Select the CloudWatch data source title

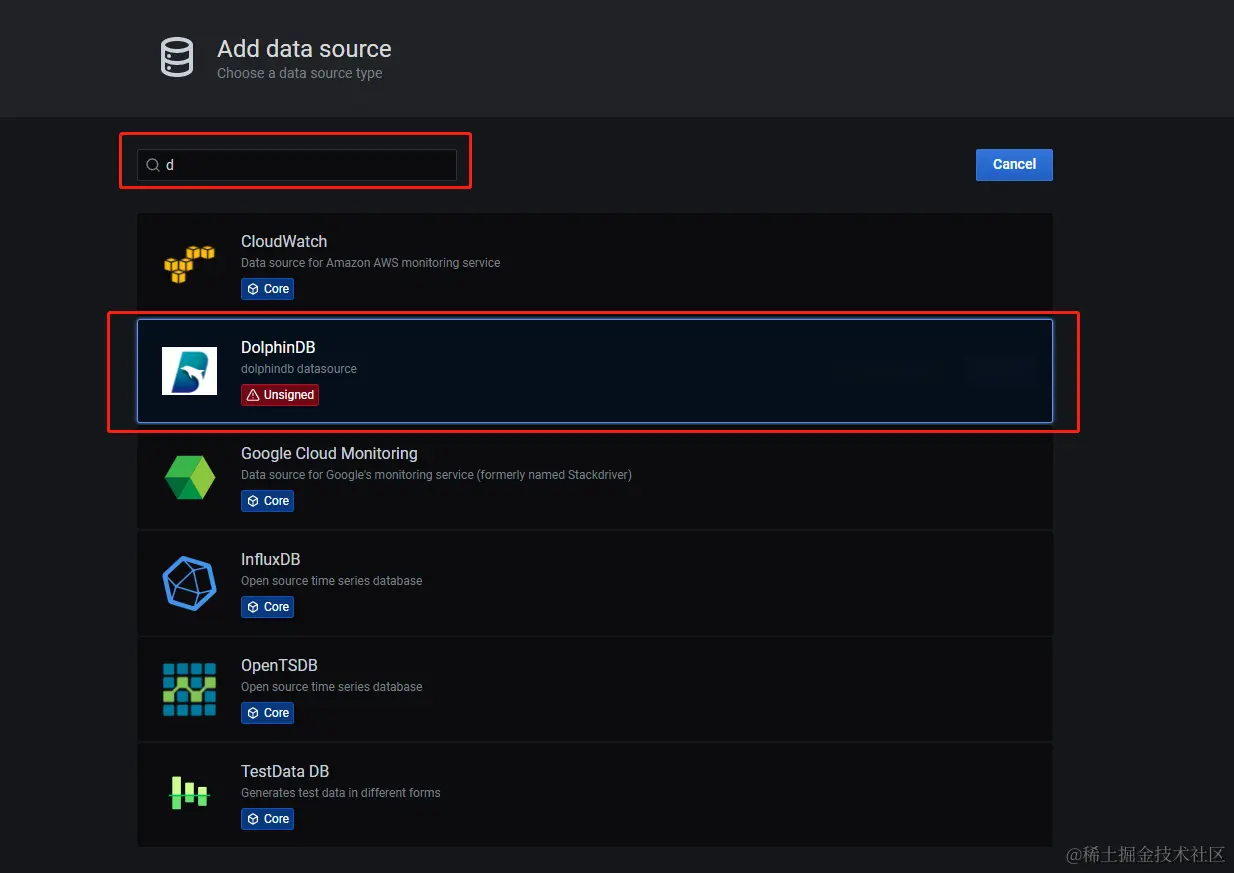(x=284, y=241)
